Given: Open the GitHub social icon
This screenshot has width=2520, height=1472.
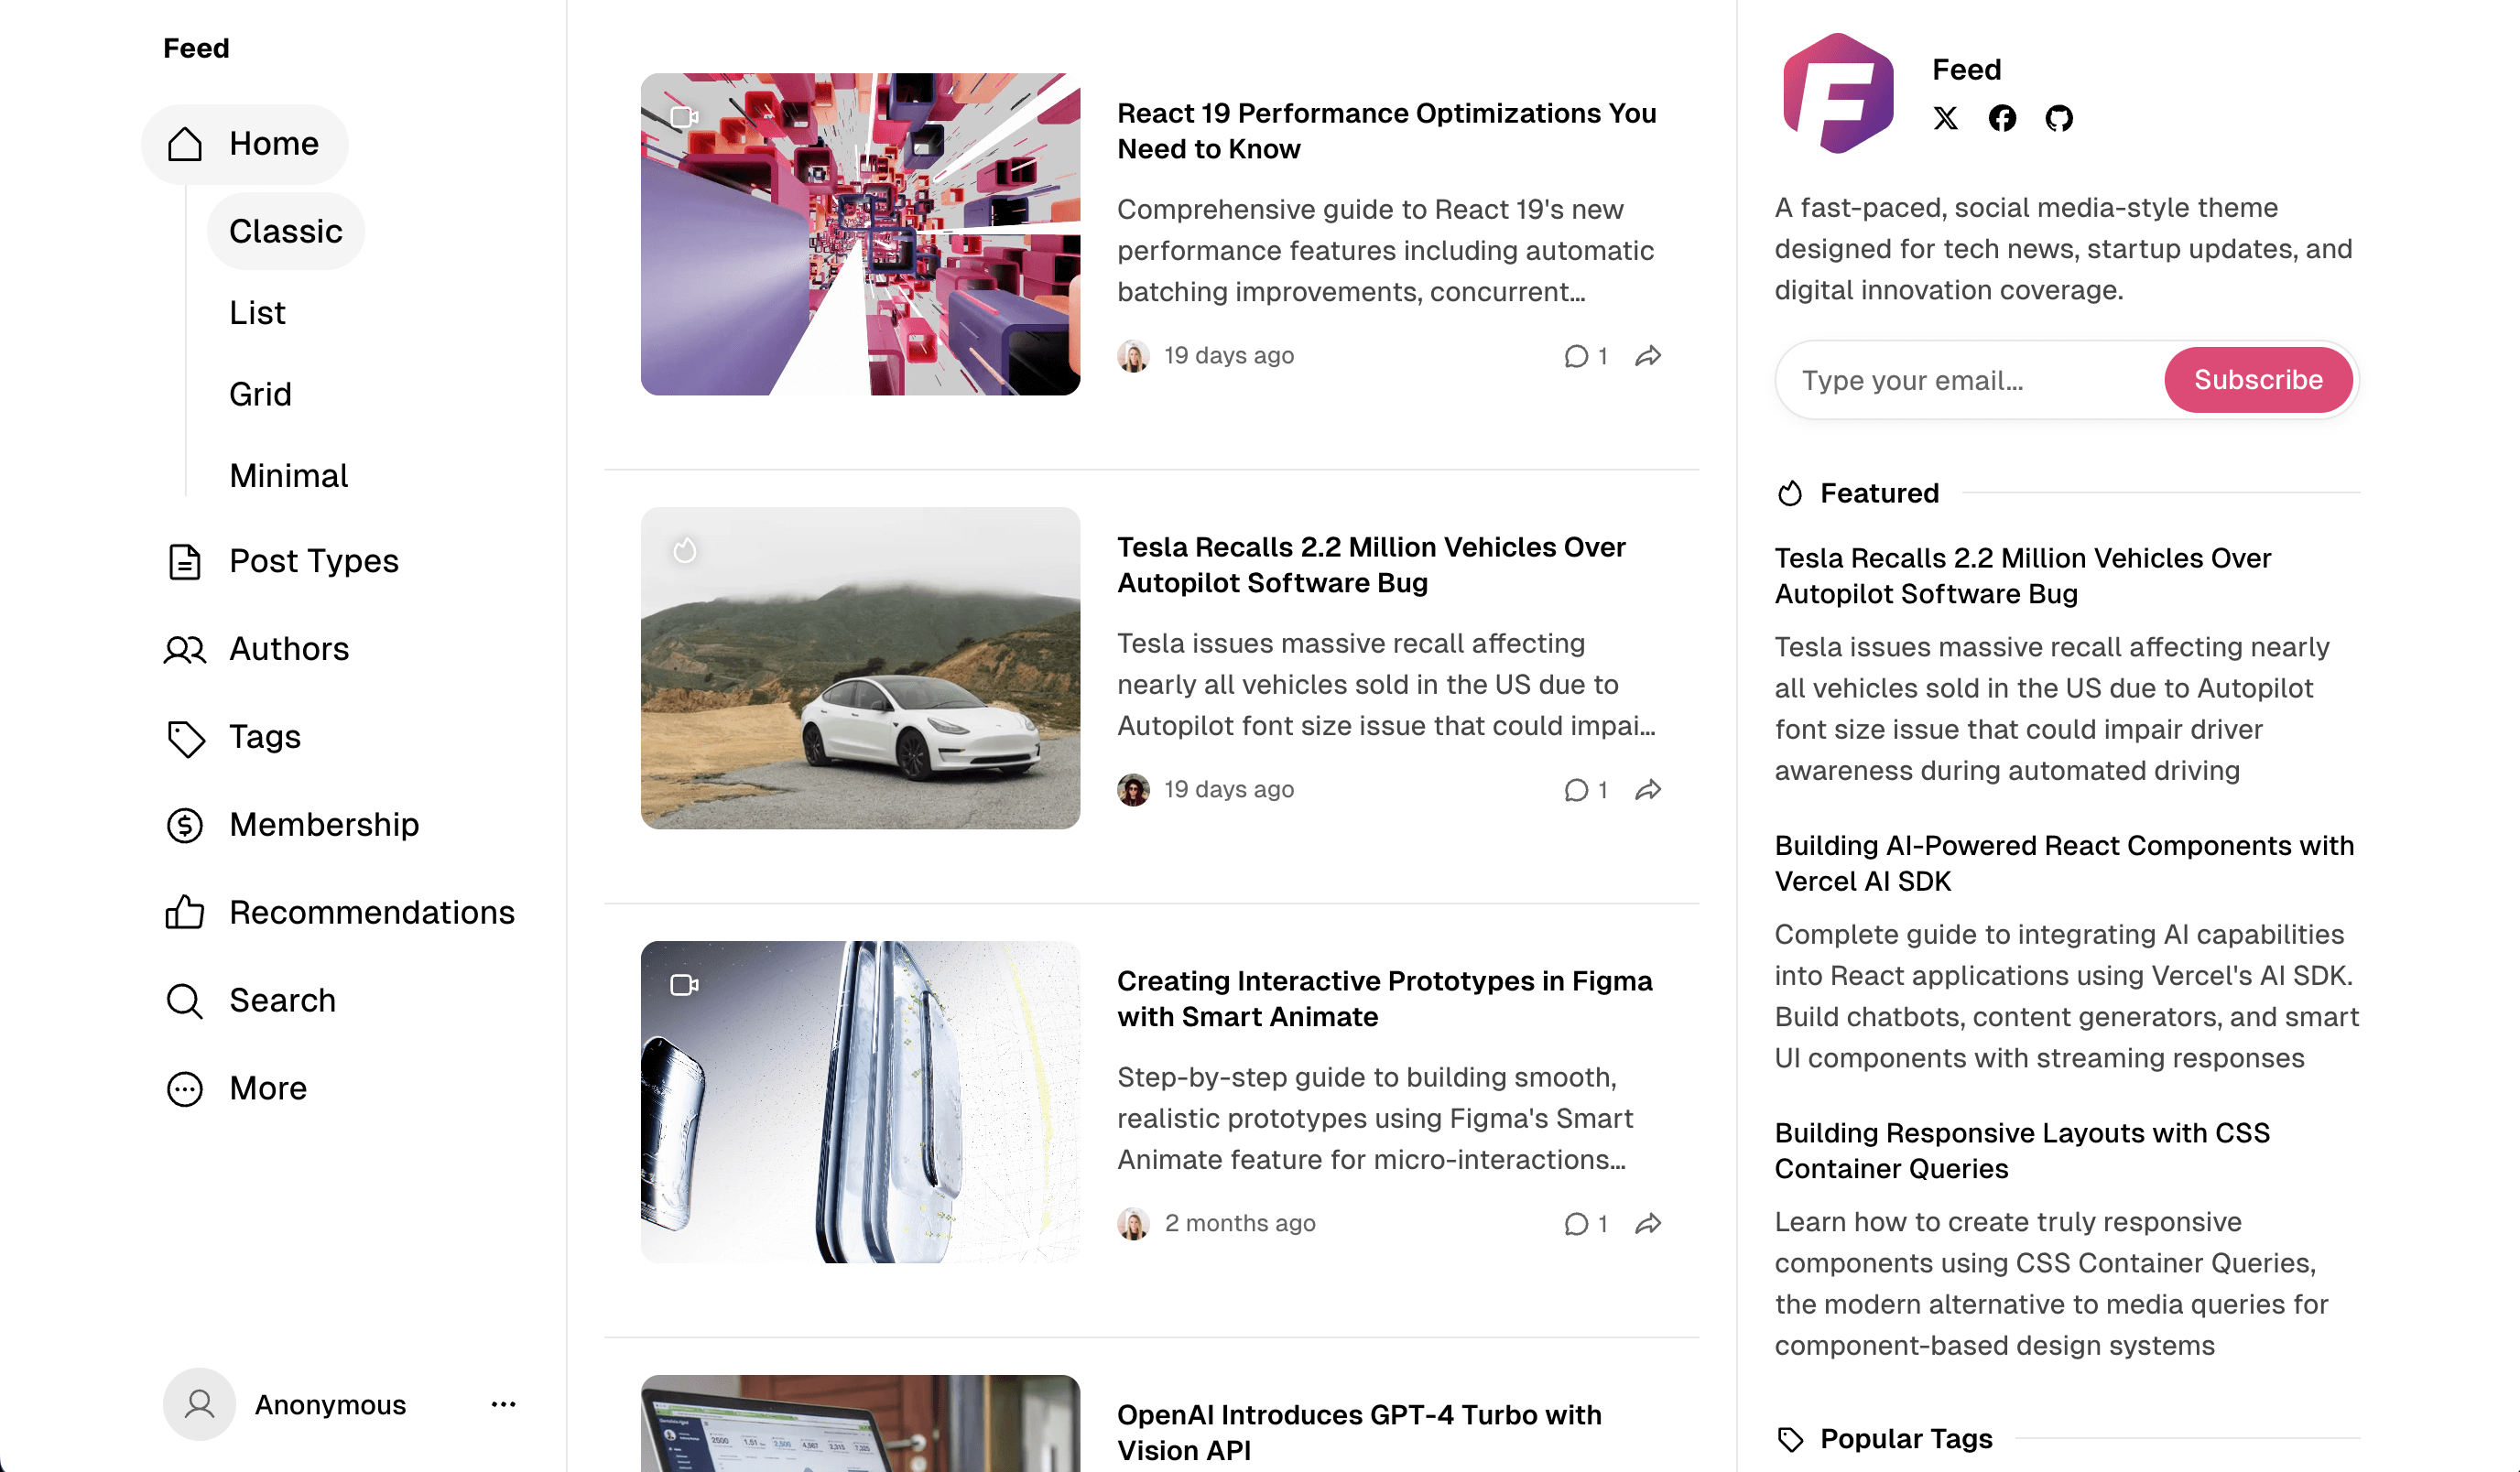Looking at the screenshot, I should click(2059, 118).
